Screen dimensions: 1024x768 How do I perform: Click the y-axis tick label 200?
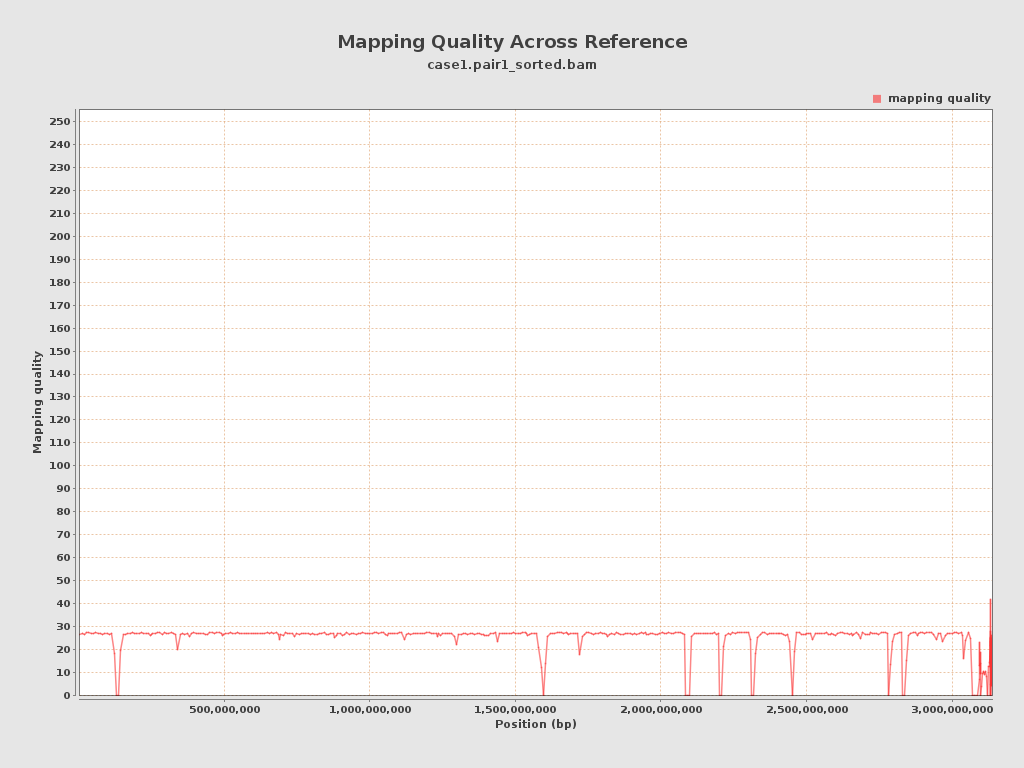coord(59,236)
